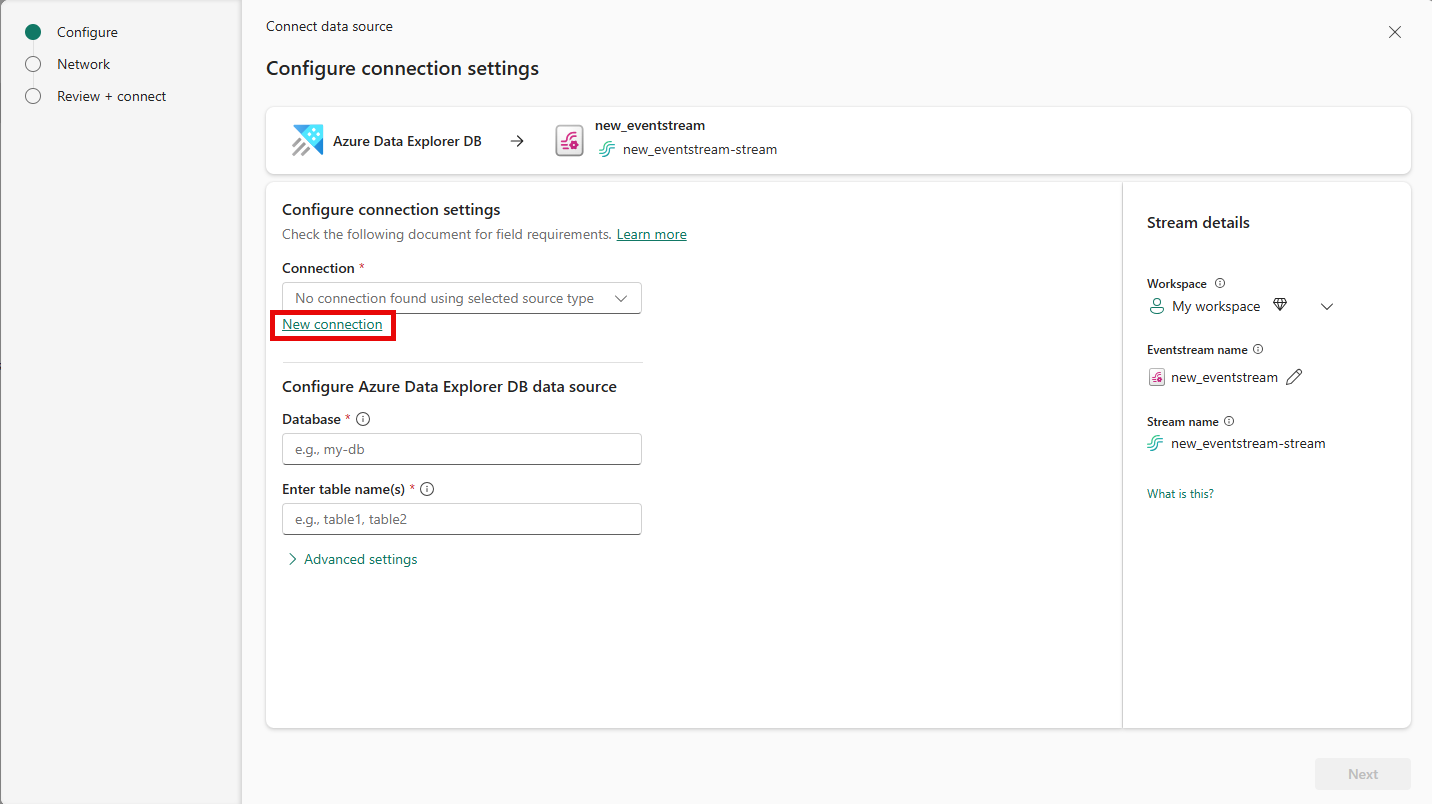
Task: Select the Configure step
Action: [x=72, y=32]
